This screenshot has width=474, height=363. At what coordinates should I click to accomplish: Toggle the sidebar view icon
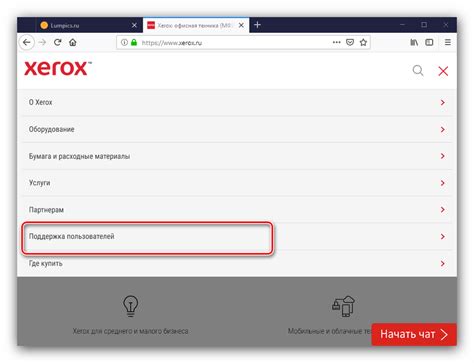pos(429,42)
